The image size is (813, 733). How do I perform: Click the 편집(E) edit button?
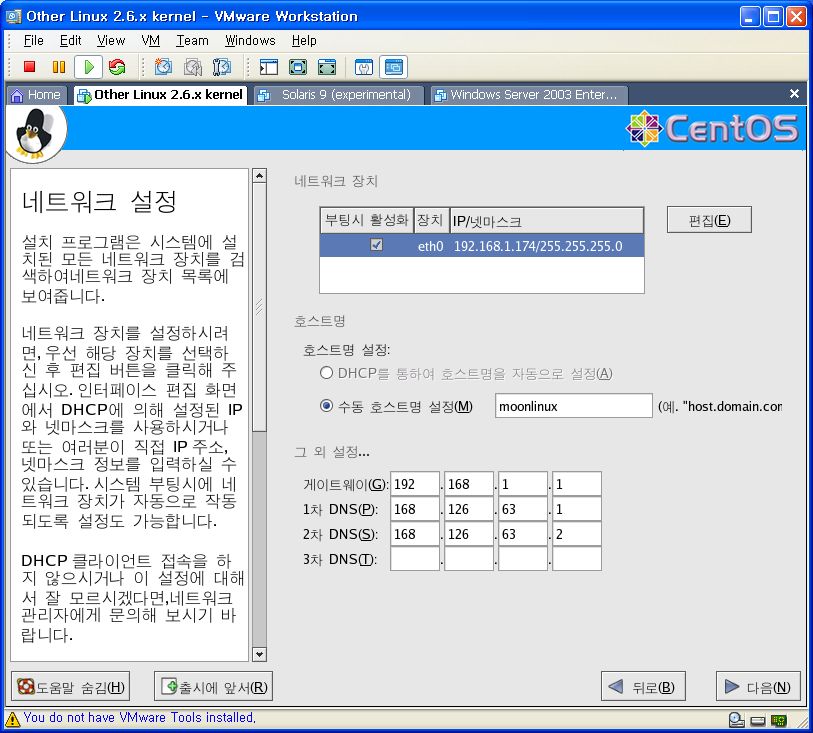tap(708, 220)
